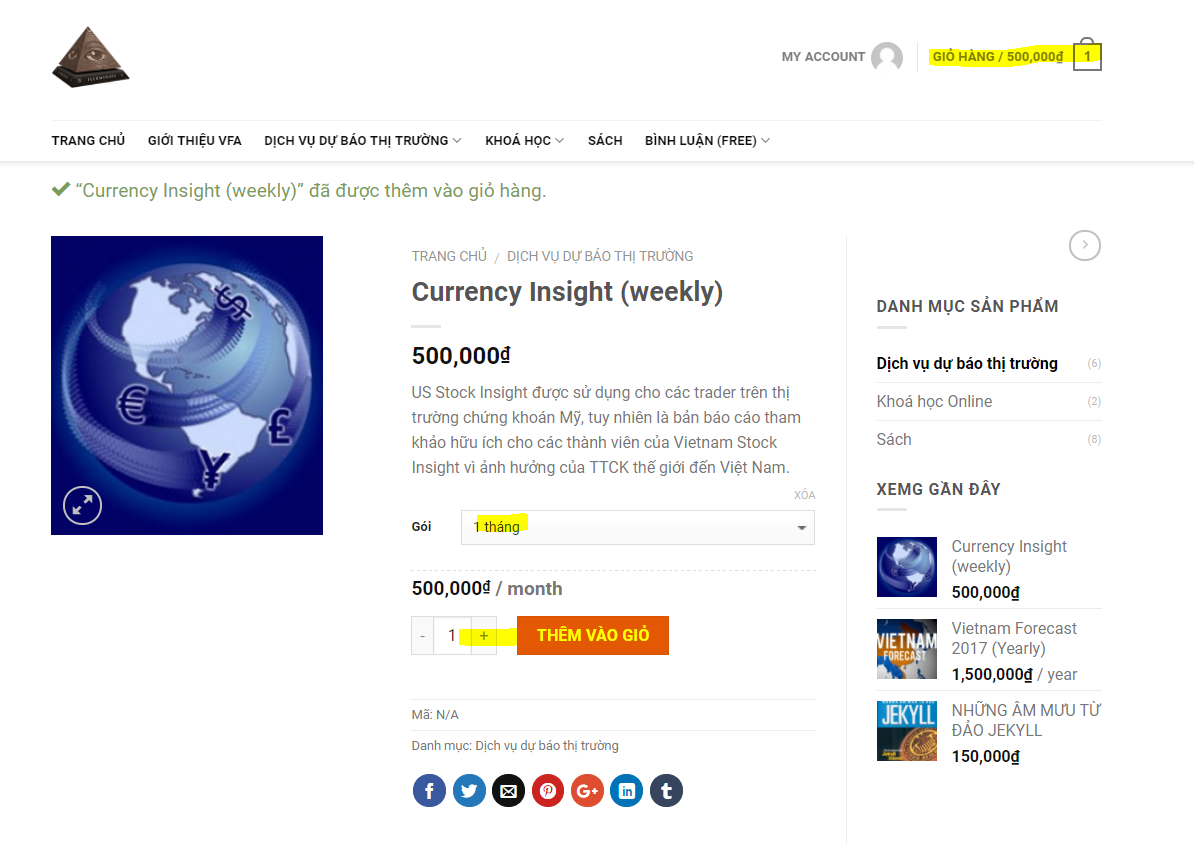Open the Sách menu item

click(x=605, y=141)
